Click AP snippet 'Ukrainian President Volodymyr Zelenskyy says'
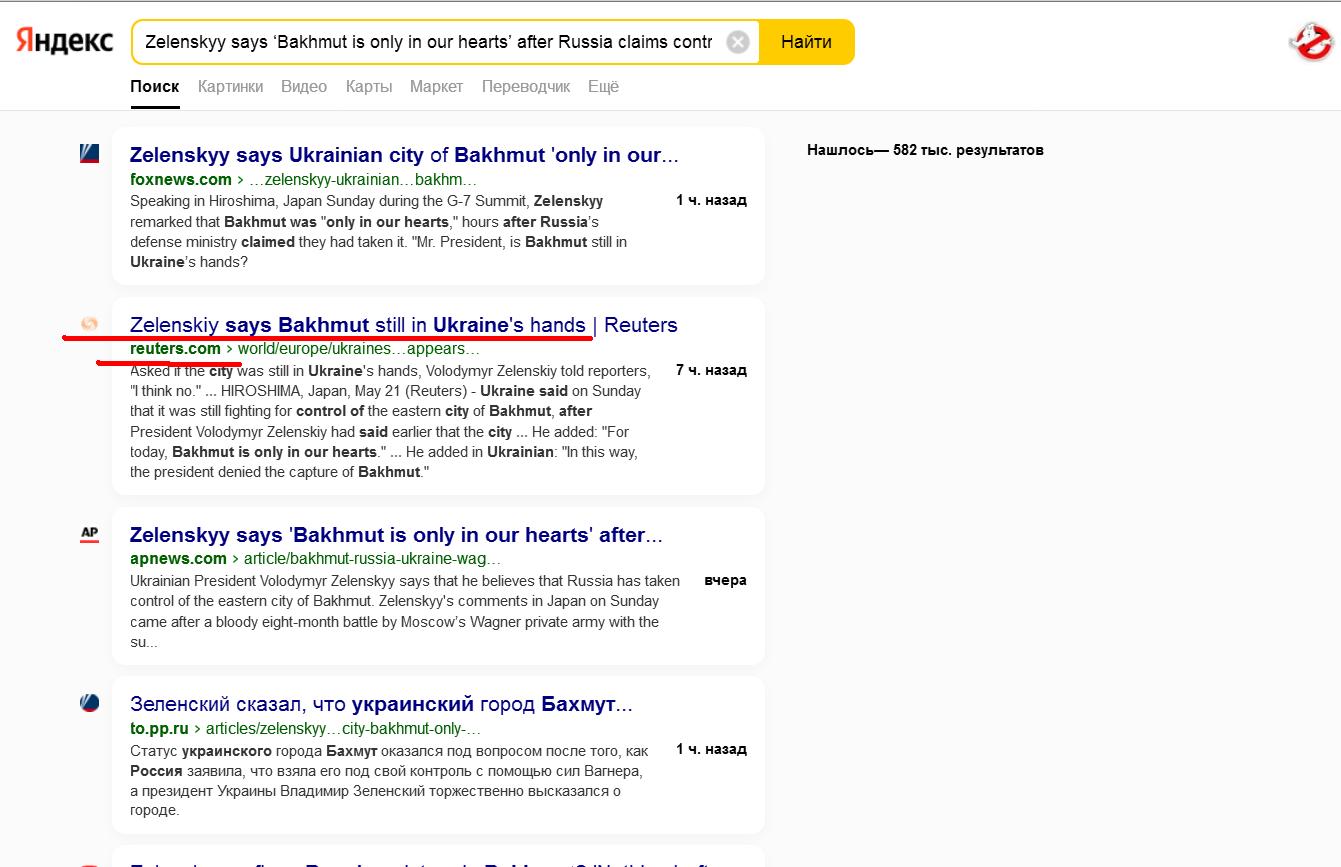 click(x=405, y=611)
